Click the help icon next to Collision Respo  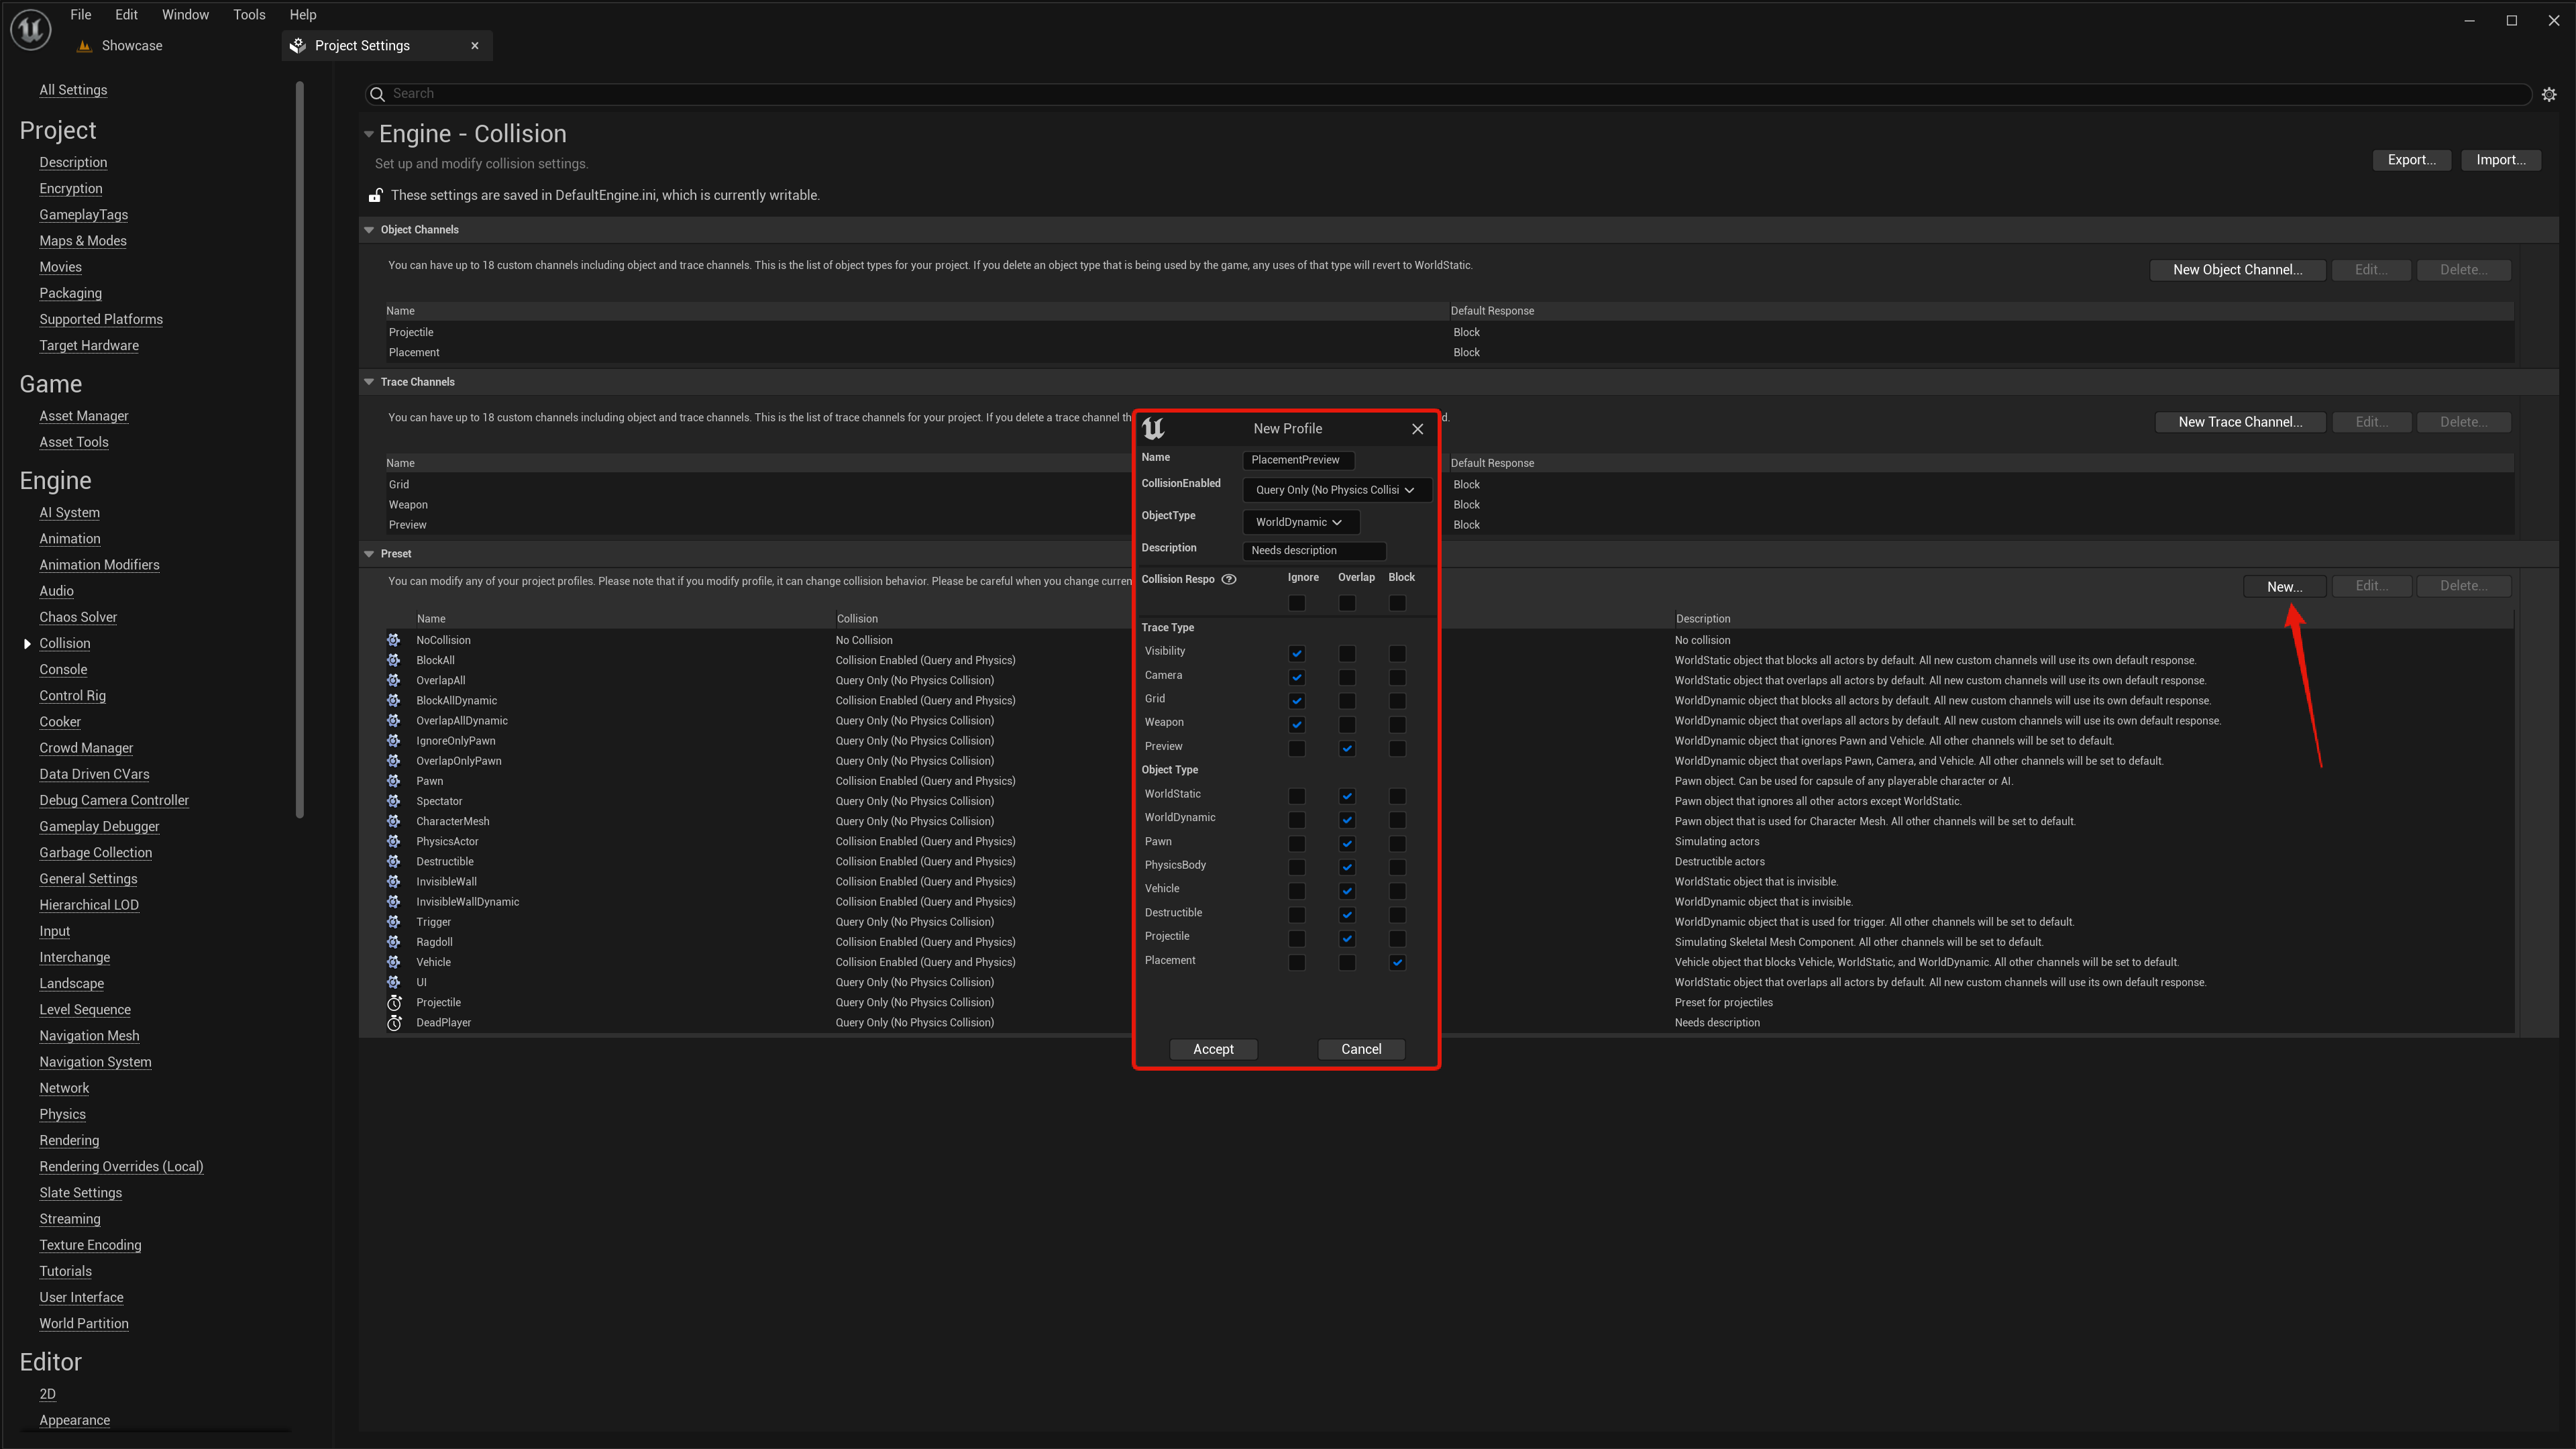(x=1229, y=579)
